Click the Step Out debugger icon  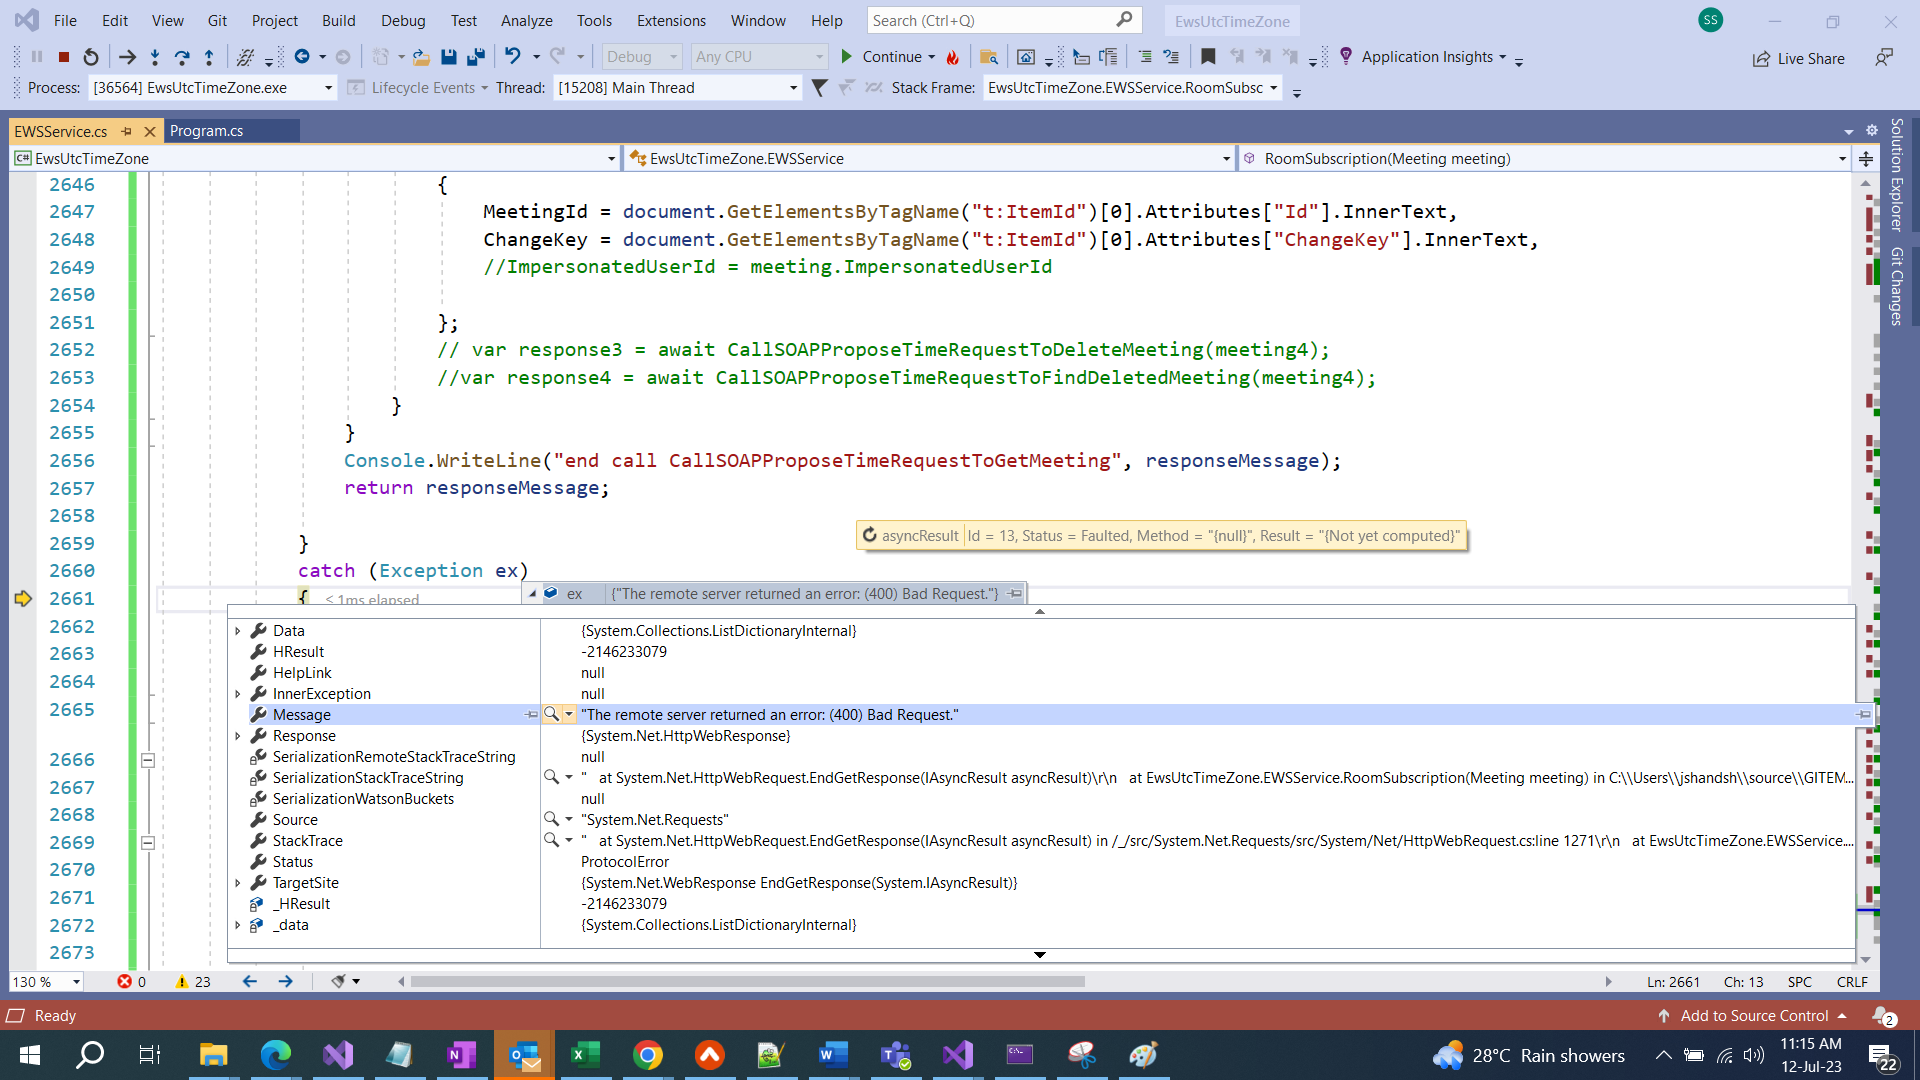[210, 56]
